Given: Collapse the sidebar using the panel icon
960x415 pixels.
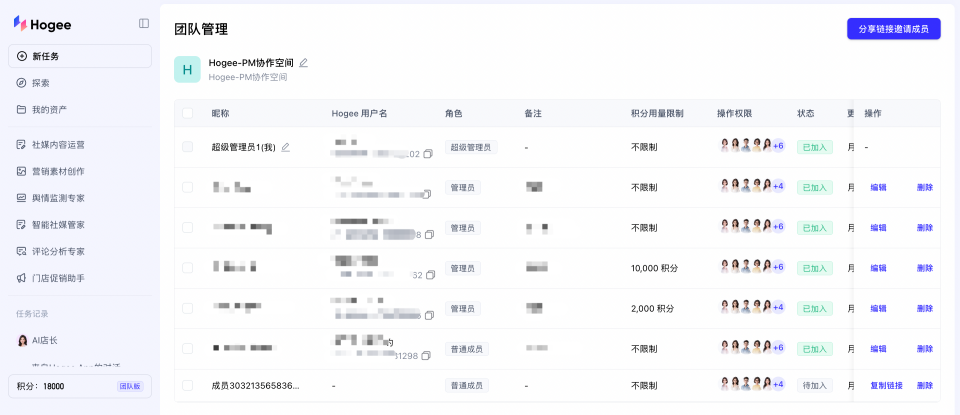Looking at the screenshot, I should point(144,24).
